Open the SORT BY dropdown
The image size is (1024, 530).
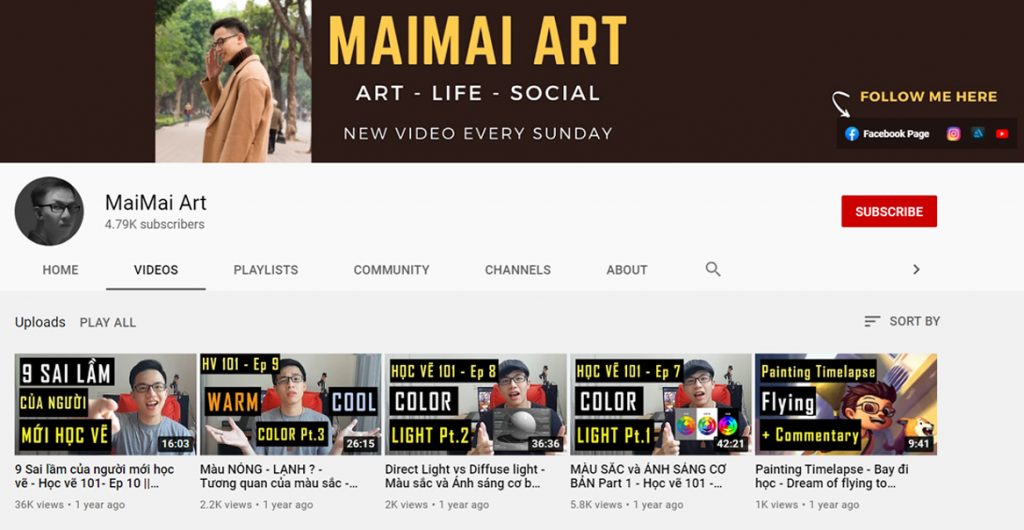click(x=902, y=321)
